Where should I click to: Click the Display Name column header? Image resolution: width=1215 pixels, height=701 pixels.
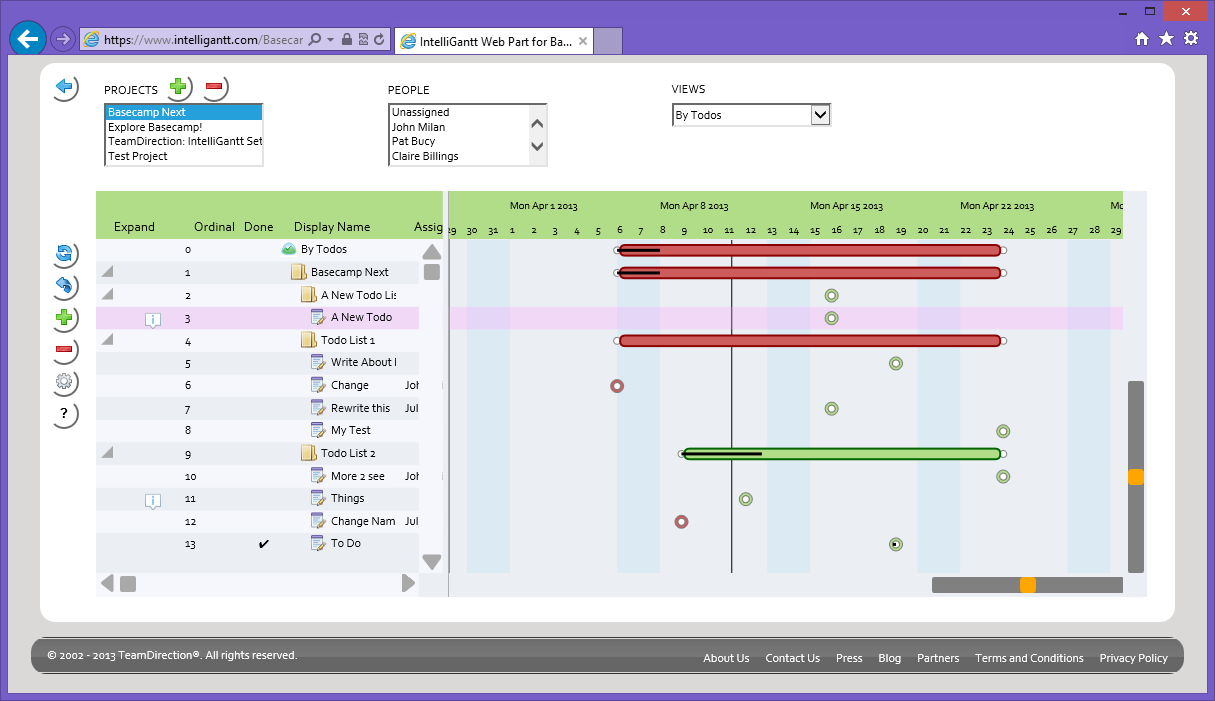pyautogui.click(x=332, y=227)
